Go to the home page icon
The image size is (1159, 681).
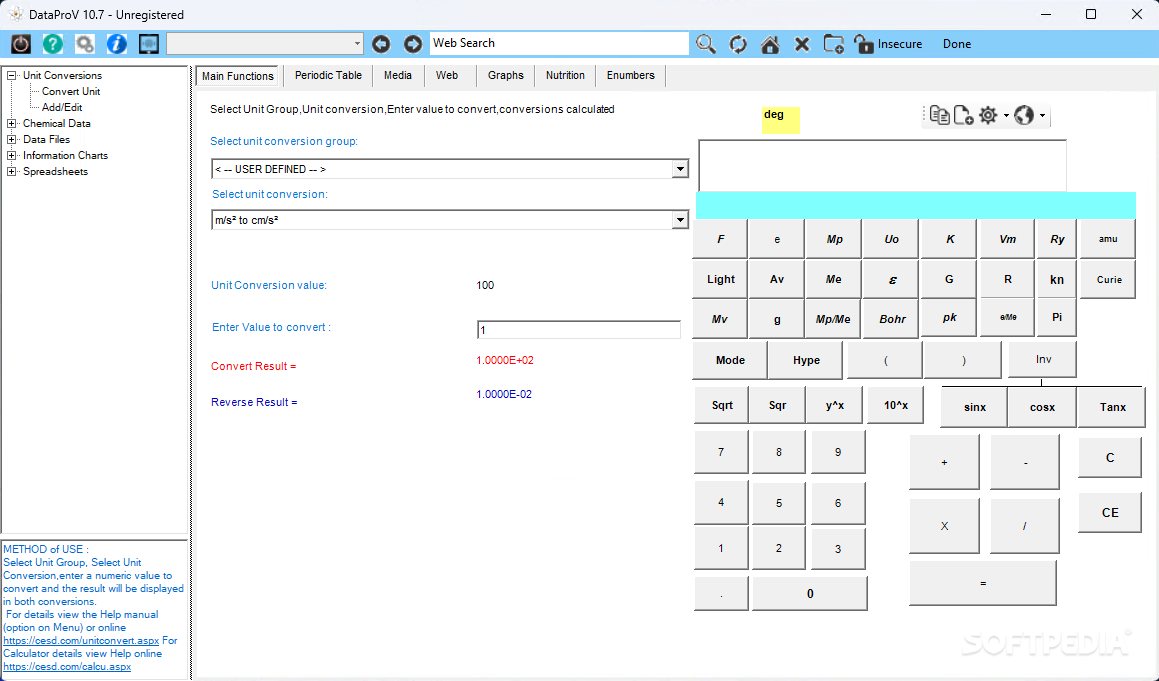pyautogui.click(x=770, y=44)
